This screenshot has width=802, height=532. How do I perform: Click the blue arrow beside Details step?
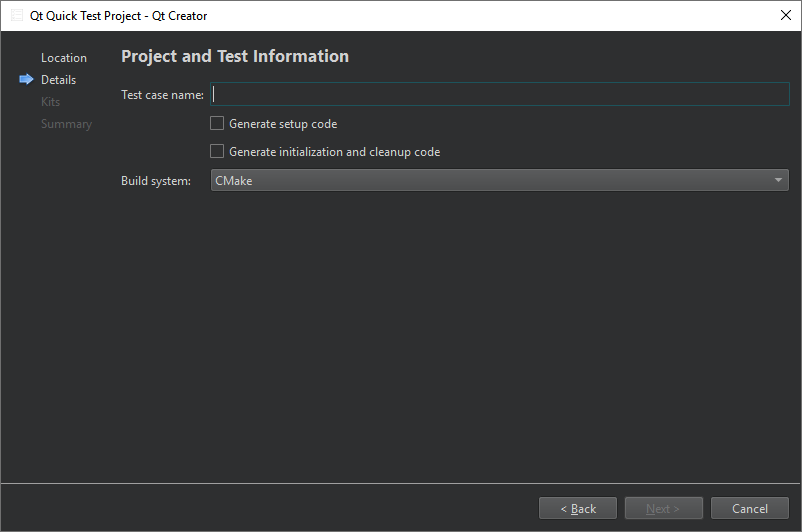pyautogui.click(x=26, y=80)
